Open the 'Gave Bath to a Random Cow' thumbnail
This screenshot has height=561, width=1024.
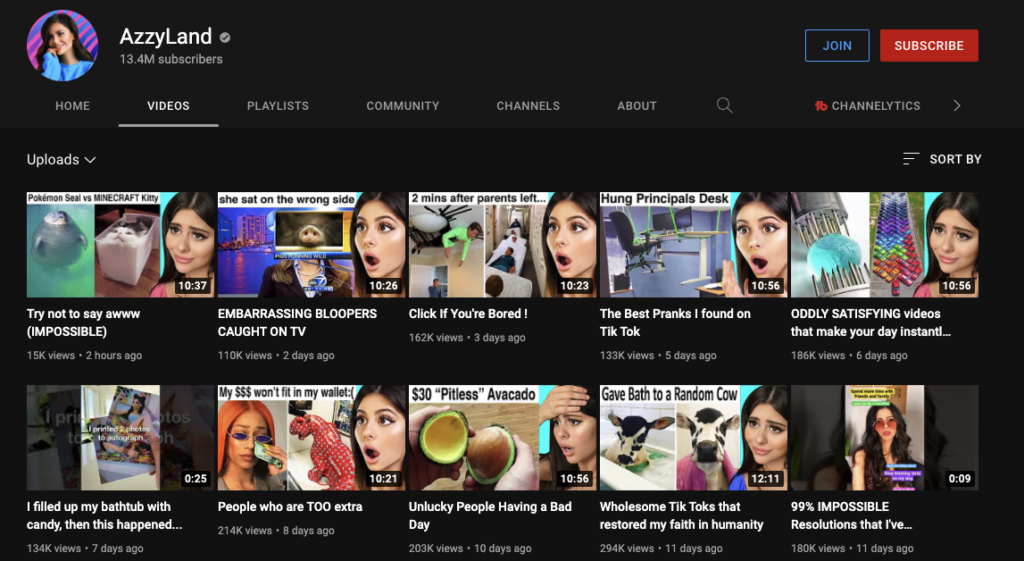[x=694, y=438]
